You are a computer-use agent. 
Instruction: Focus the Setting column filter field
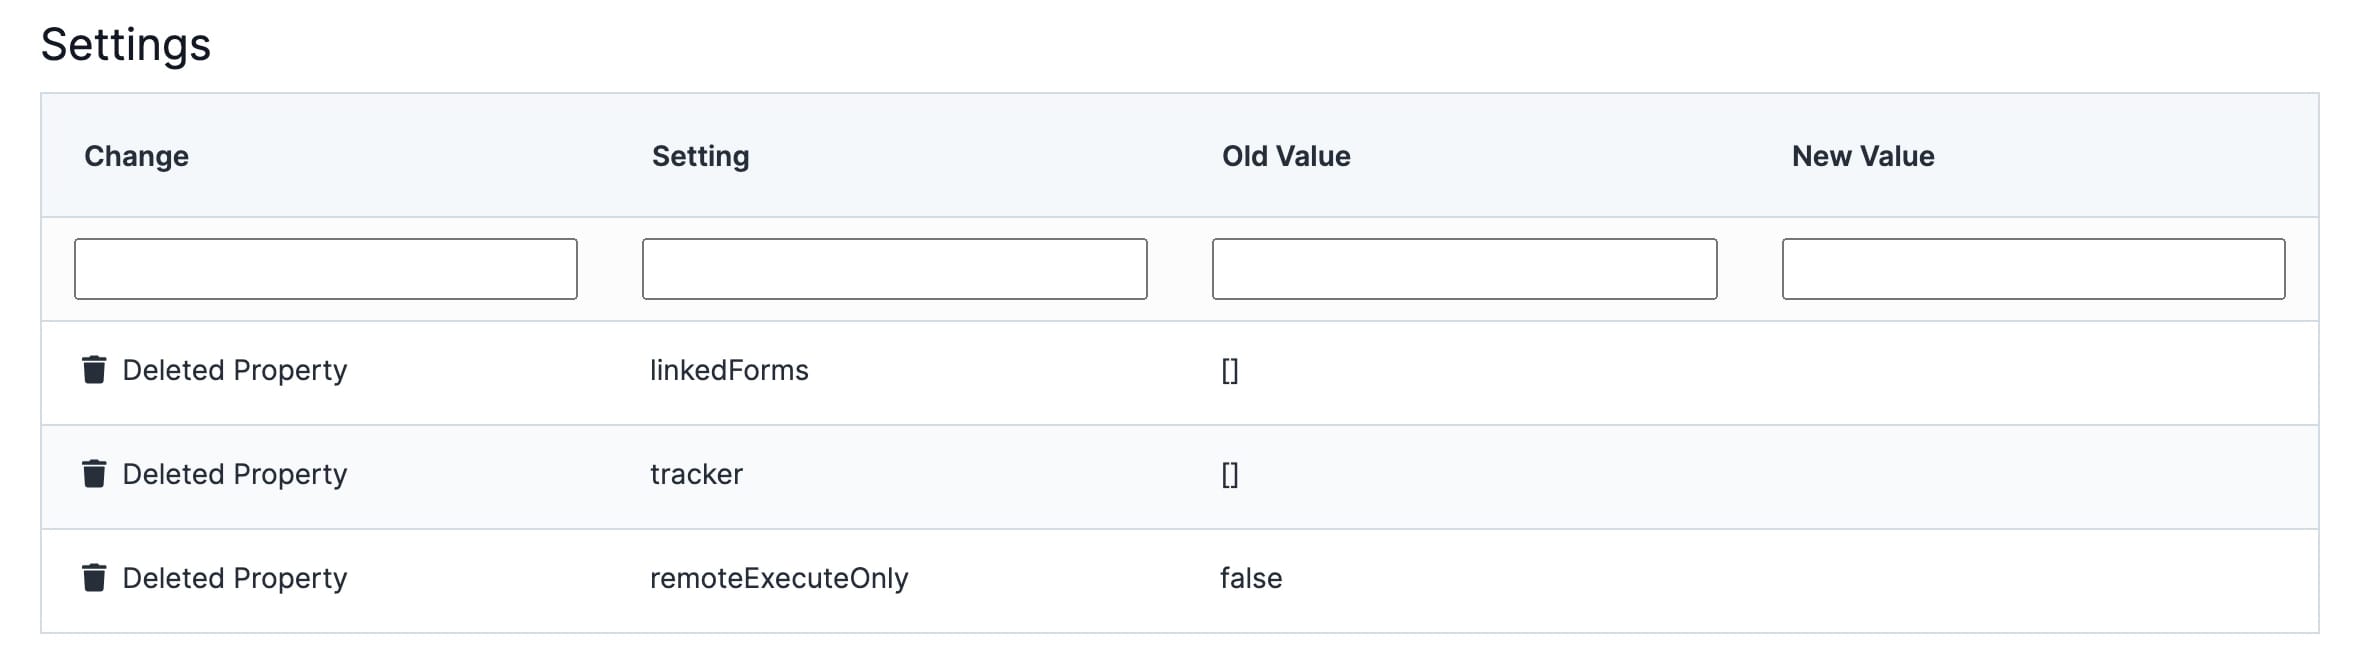(x=895, y=269)
